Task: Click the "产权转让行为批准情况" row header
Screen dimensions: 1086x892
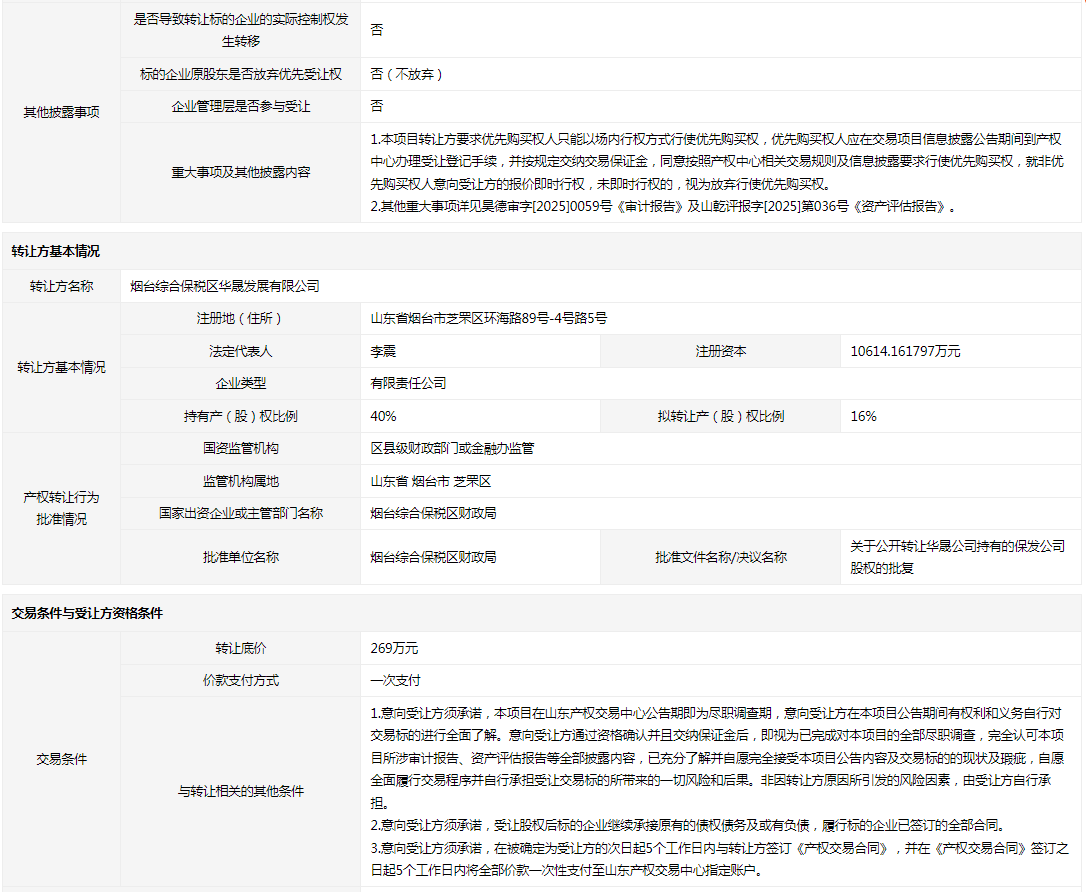Action: [x=61, y=508]
